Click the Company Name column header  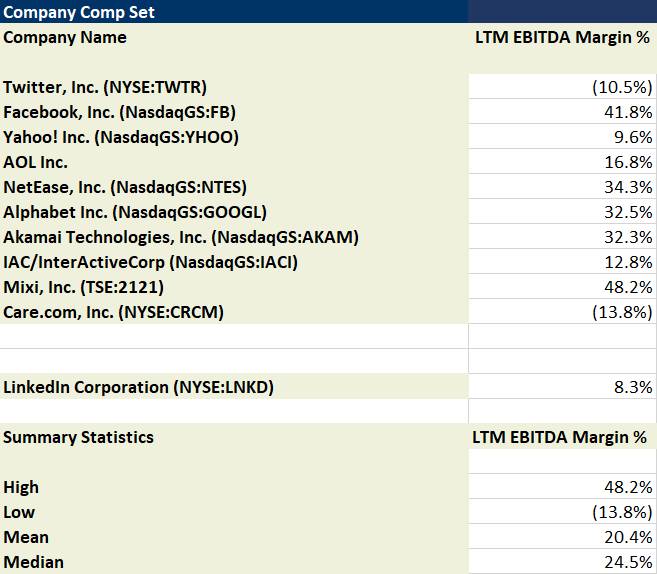66,37
